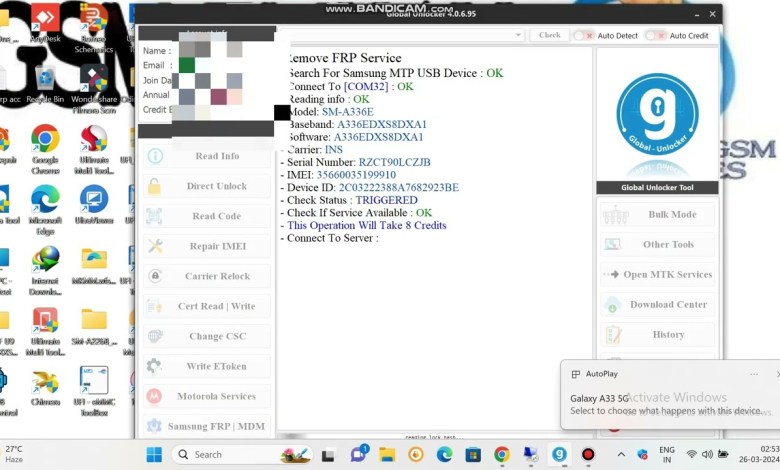Enable the Auto Credit switch

[x=653, y=35]
